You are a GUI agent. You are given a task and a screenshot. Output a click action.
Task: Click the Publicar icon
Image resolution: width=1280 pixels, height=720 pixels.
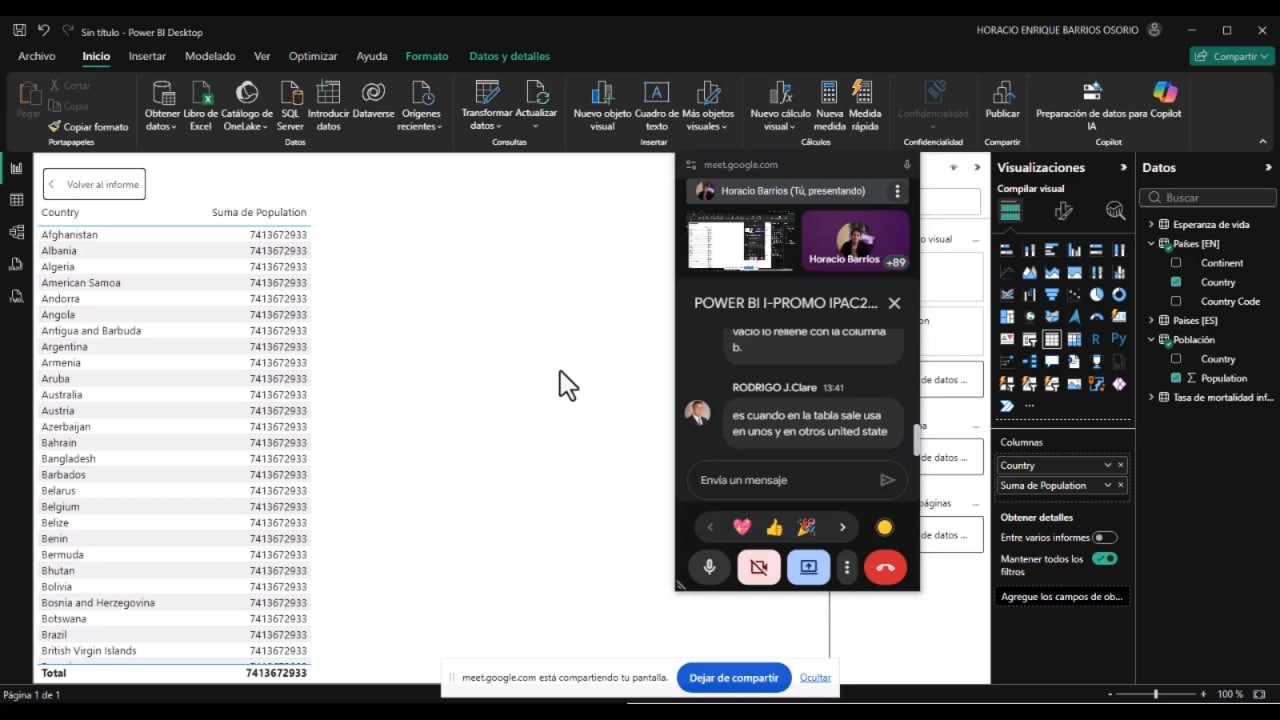1003,93
